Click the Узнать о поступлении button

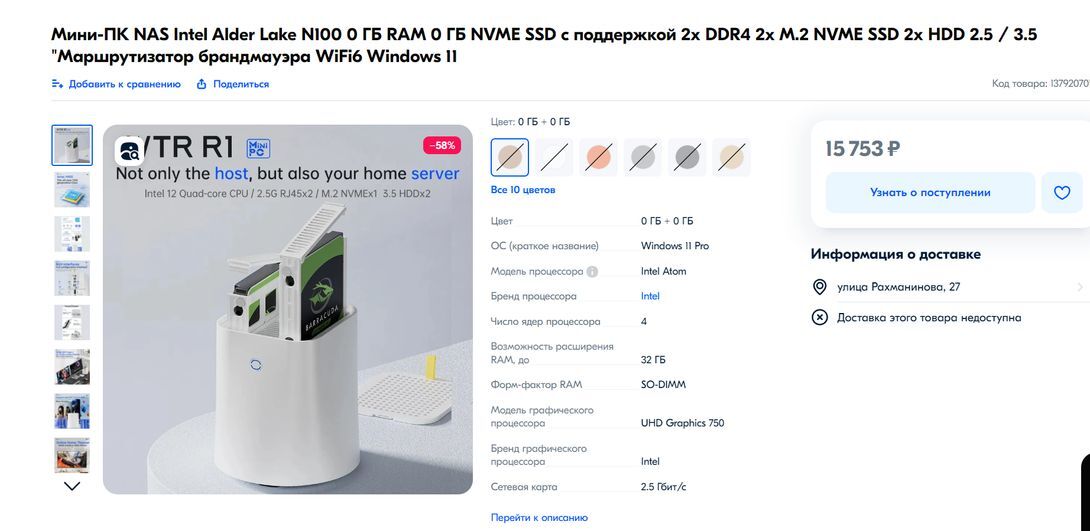coord(930,193)
